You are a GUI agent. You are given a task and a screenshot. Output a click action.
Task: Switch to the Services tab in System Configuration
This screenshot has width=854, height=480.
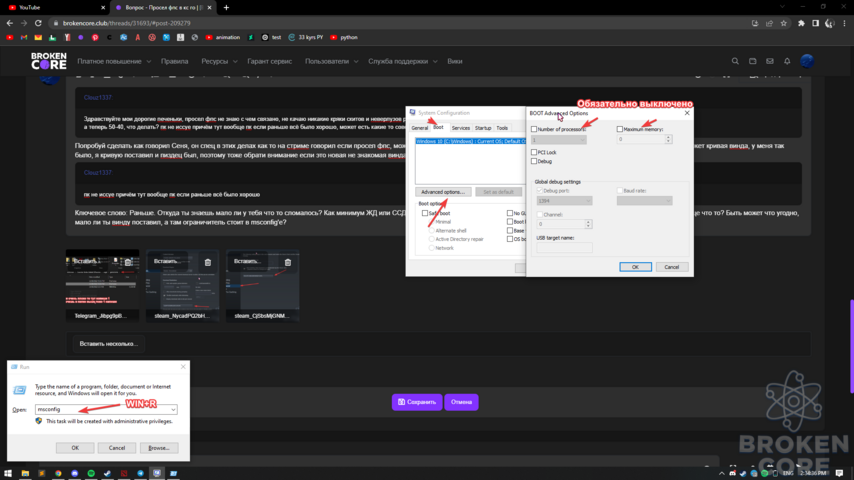(x=460, y=128)
